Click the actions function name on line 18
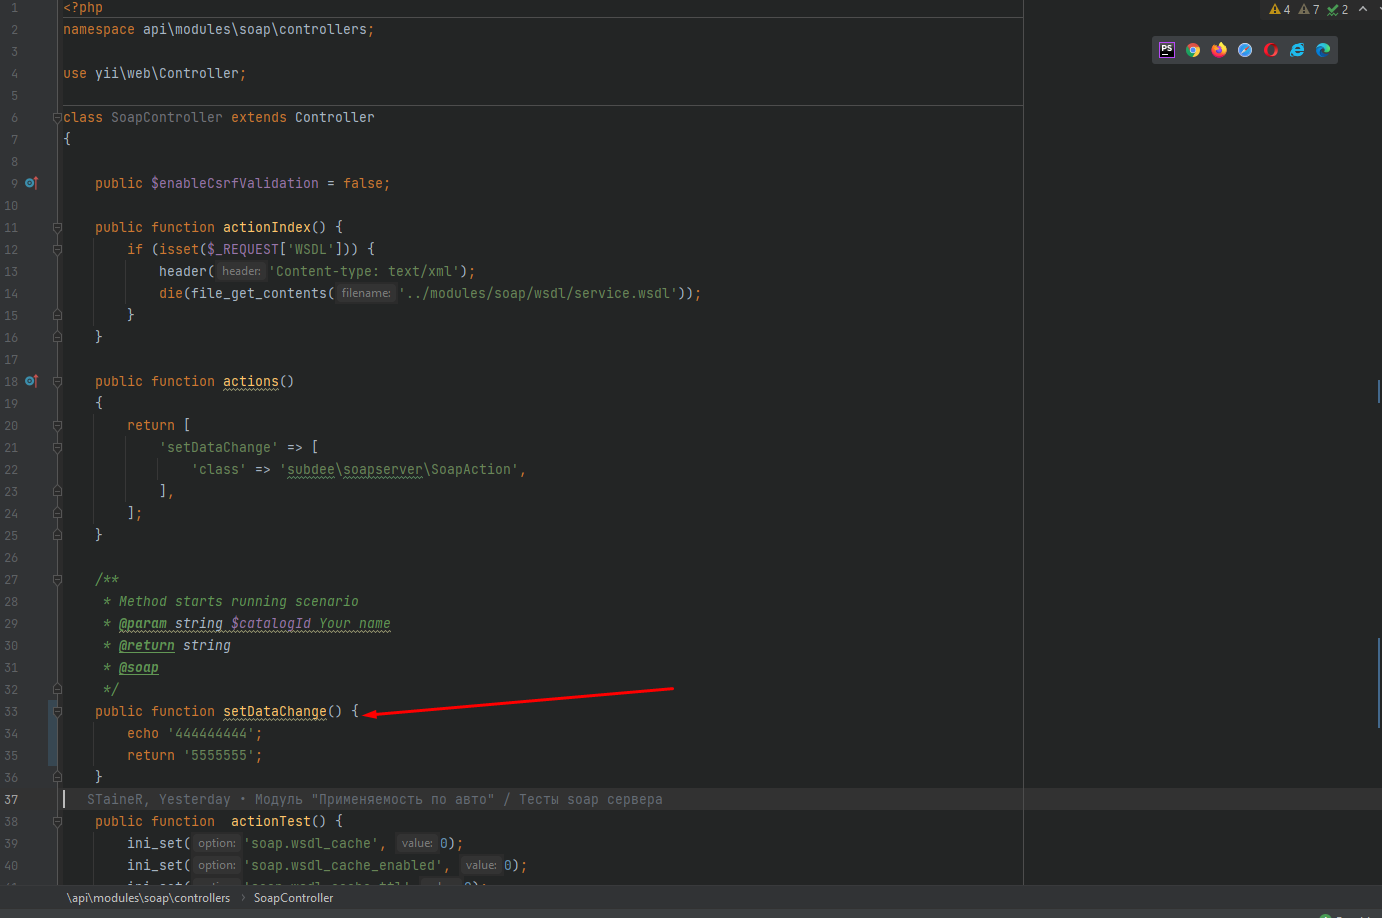Viewport: 1382px width, 918px height. (x=251, y=381)
